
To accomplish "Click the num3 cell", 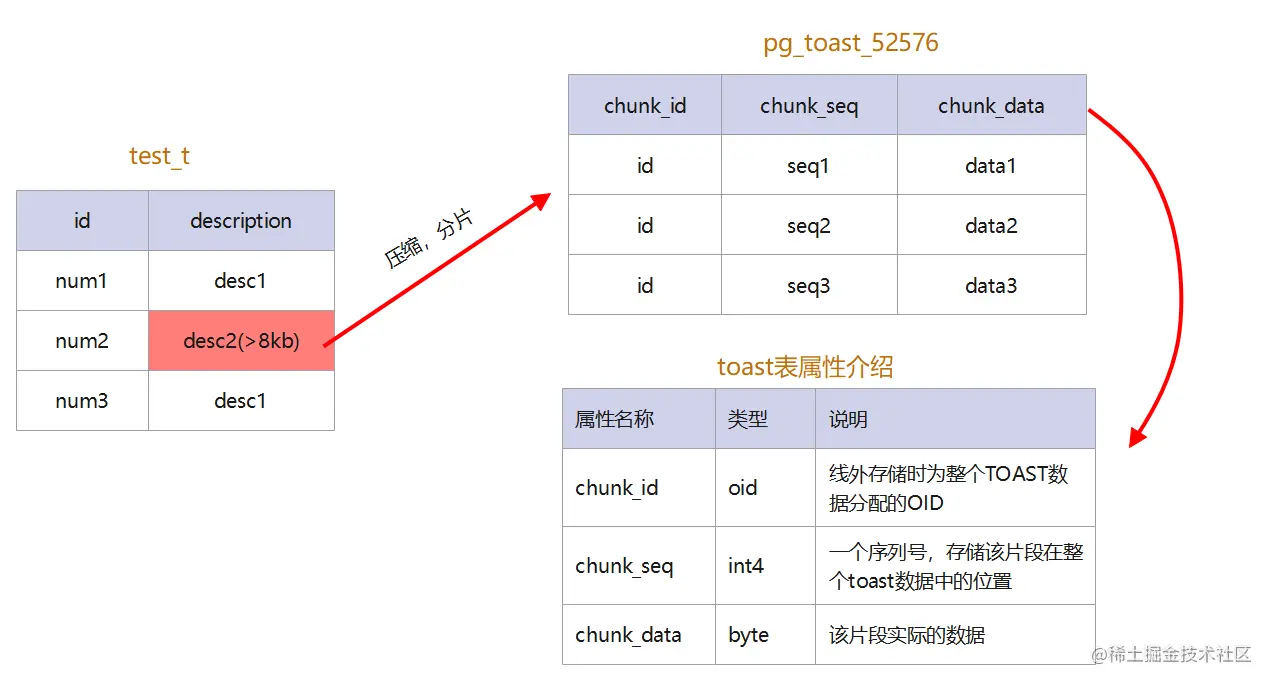I will click(x=82, y=400).
